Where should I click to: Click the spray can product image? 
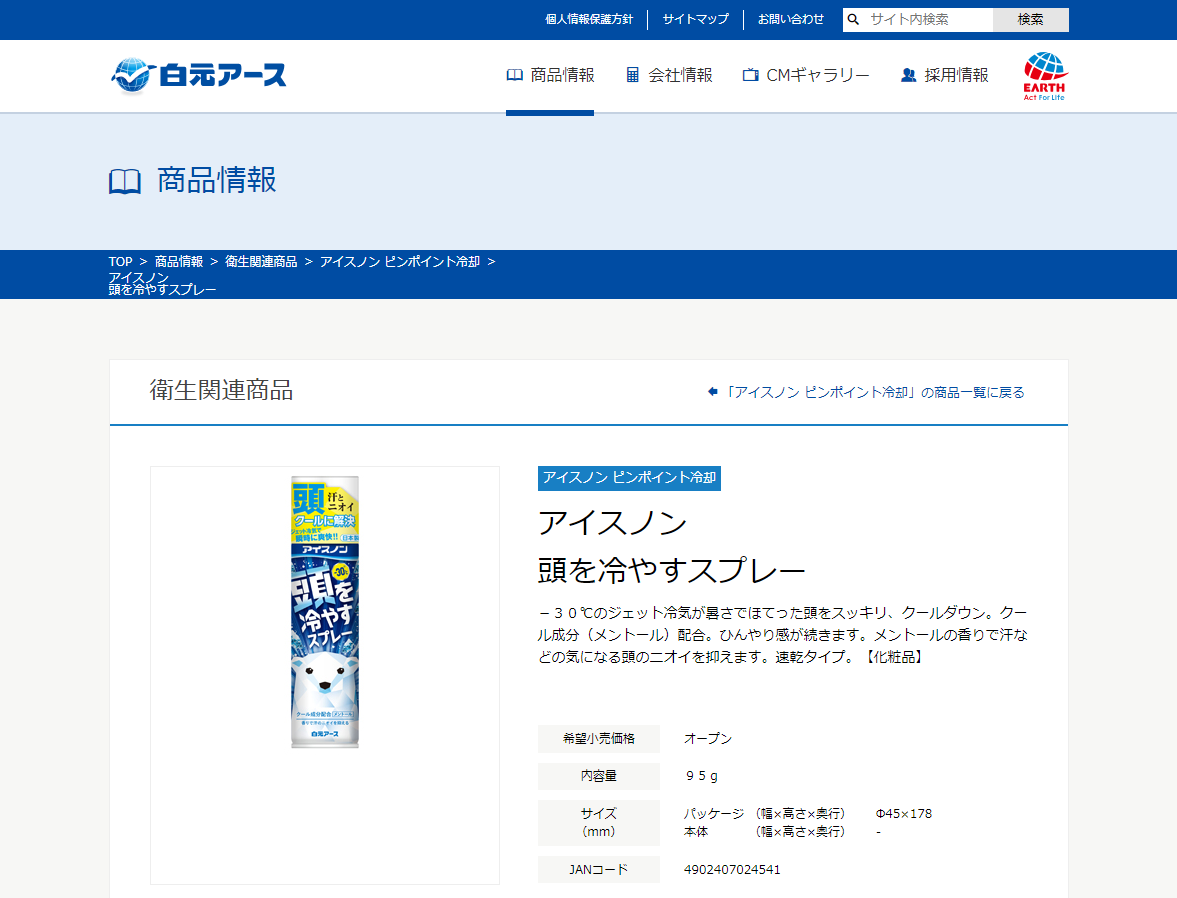coord(325,612)
